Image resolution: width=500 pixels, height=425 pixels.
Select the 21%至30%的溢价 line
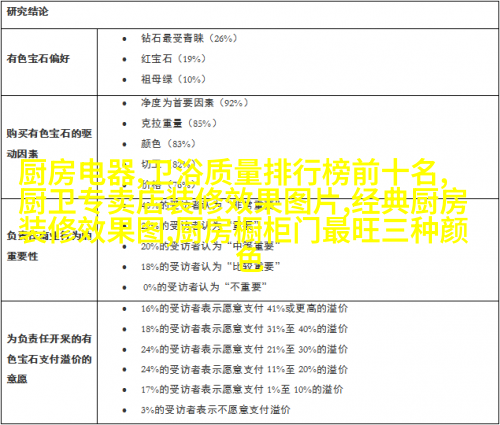pyautogui.click(x=244, y=350)
